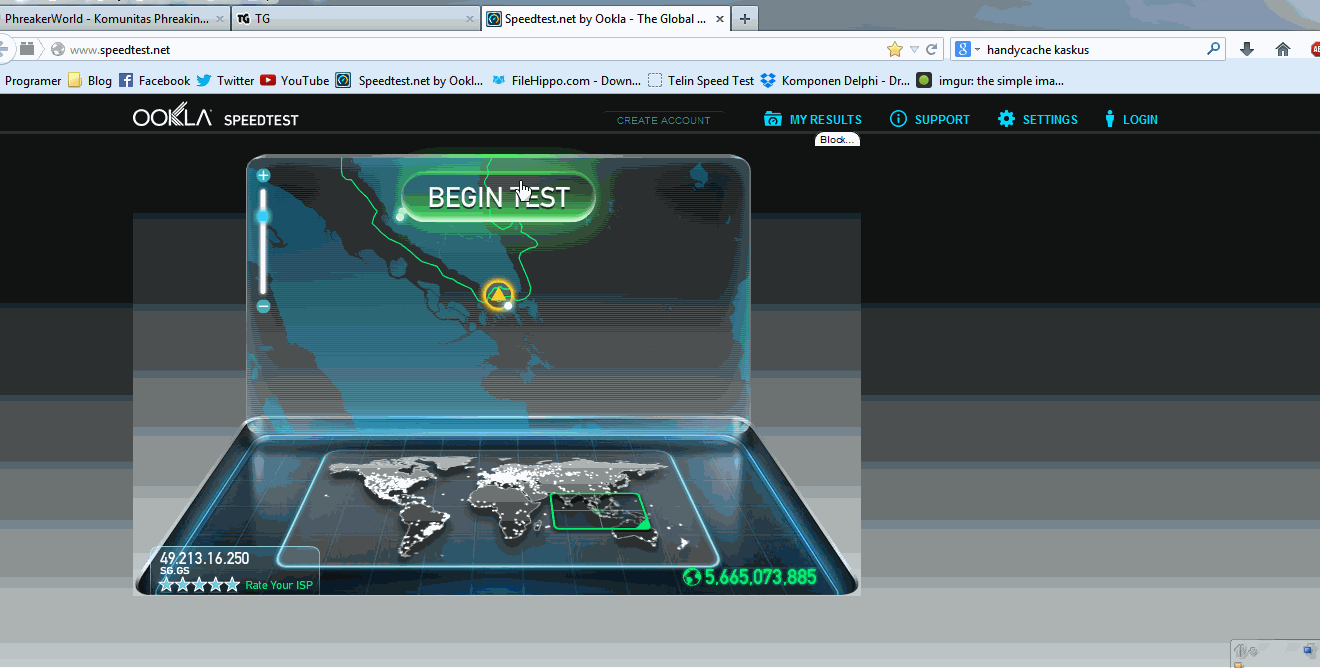Open MY RESULTS page
The image size is (1320, 668).
coord(813,119)
